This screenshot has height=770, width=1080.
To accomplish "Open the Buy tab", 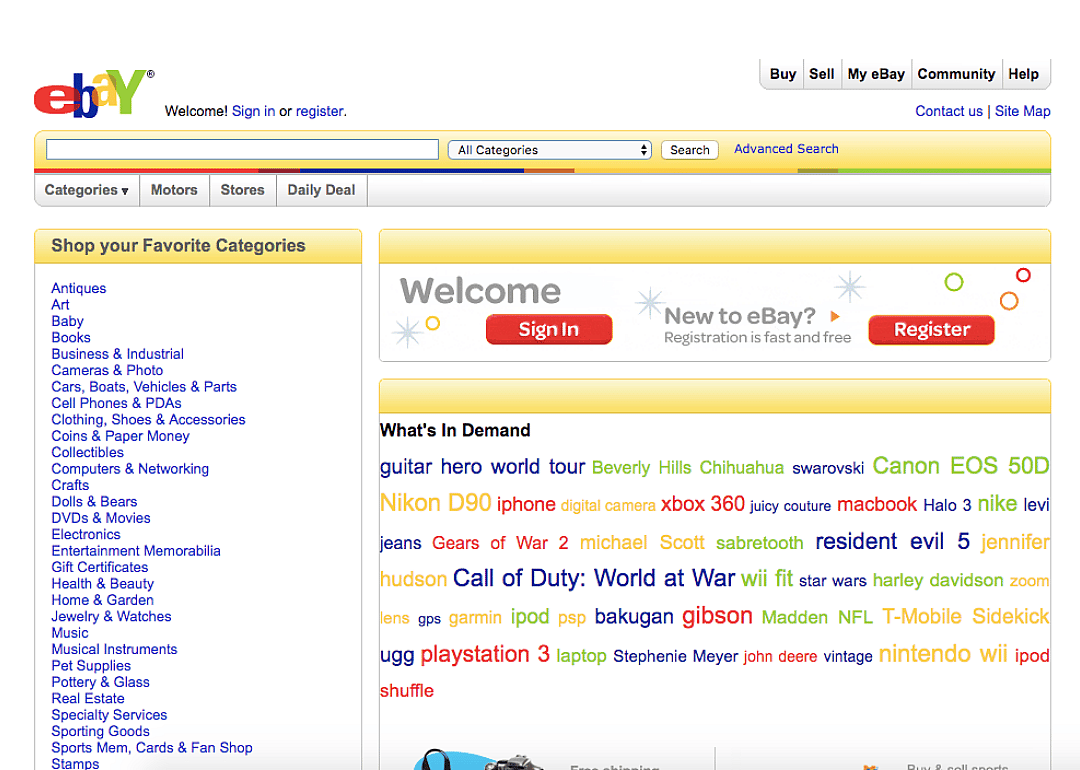I will (782, 74).
